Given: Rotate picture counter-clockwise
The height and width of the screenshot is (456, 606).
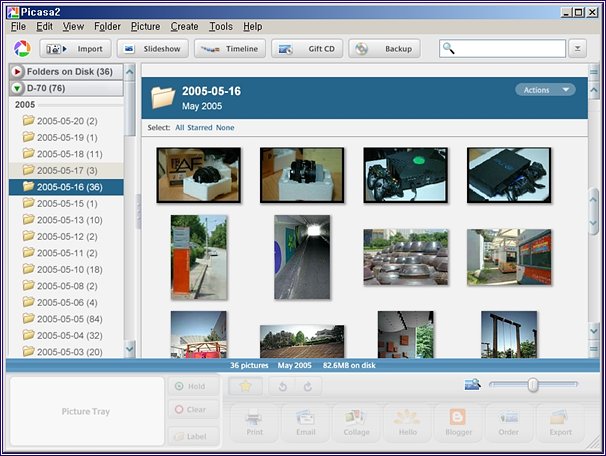Looking at the screenshot, I should pos(283,386).
